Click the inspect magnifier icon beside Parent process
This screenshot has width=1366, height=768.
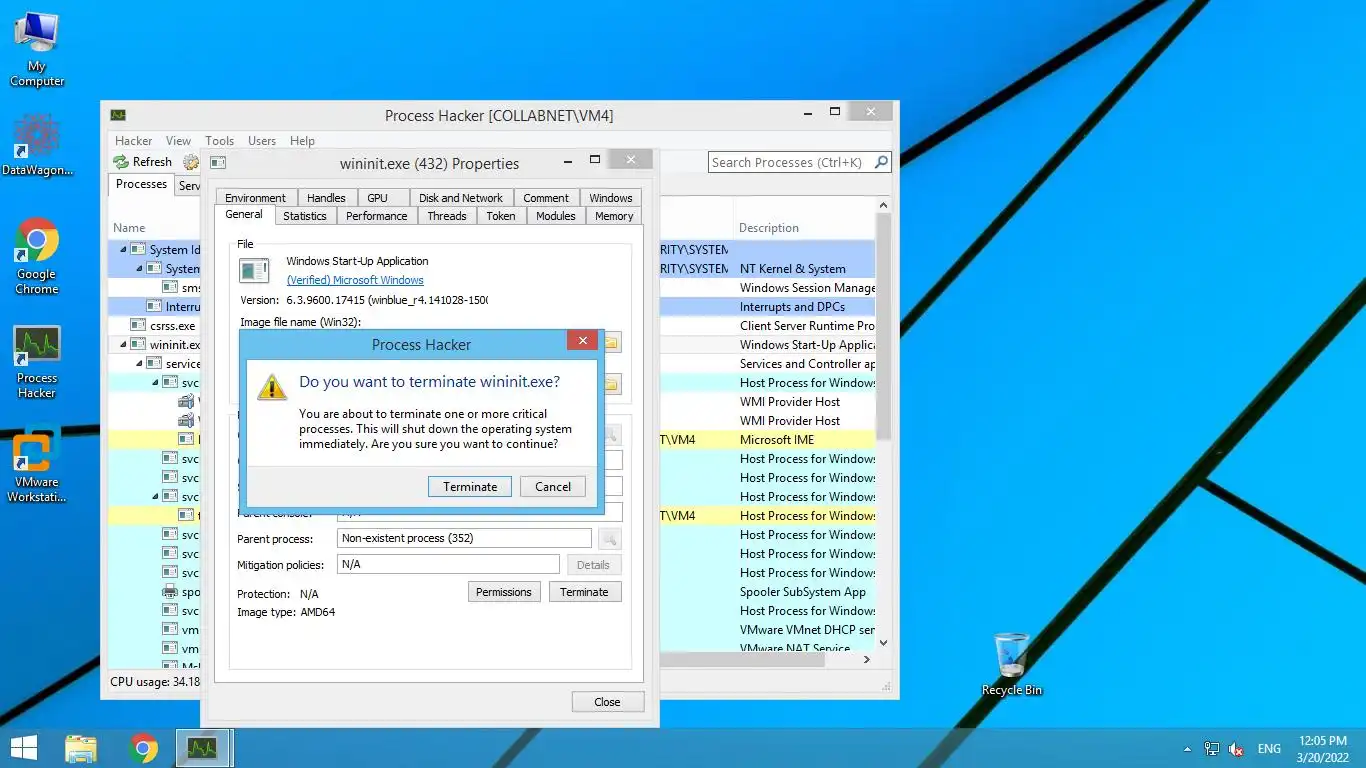coord(609,539)
